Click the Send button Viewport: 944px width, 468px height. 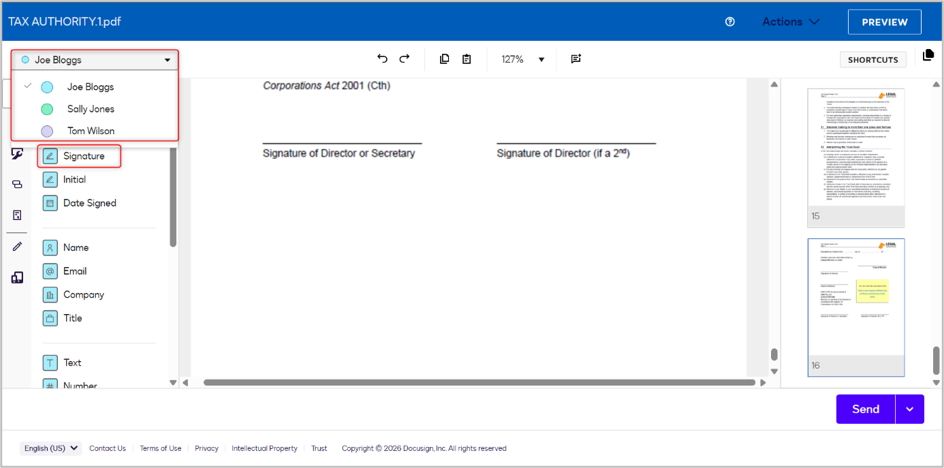[x=865, y=409]
